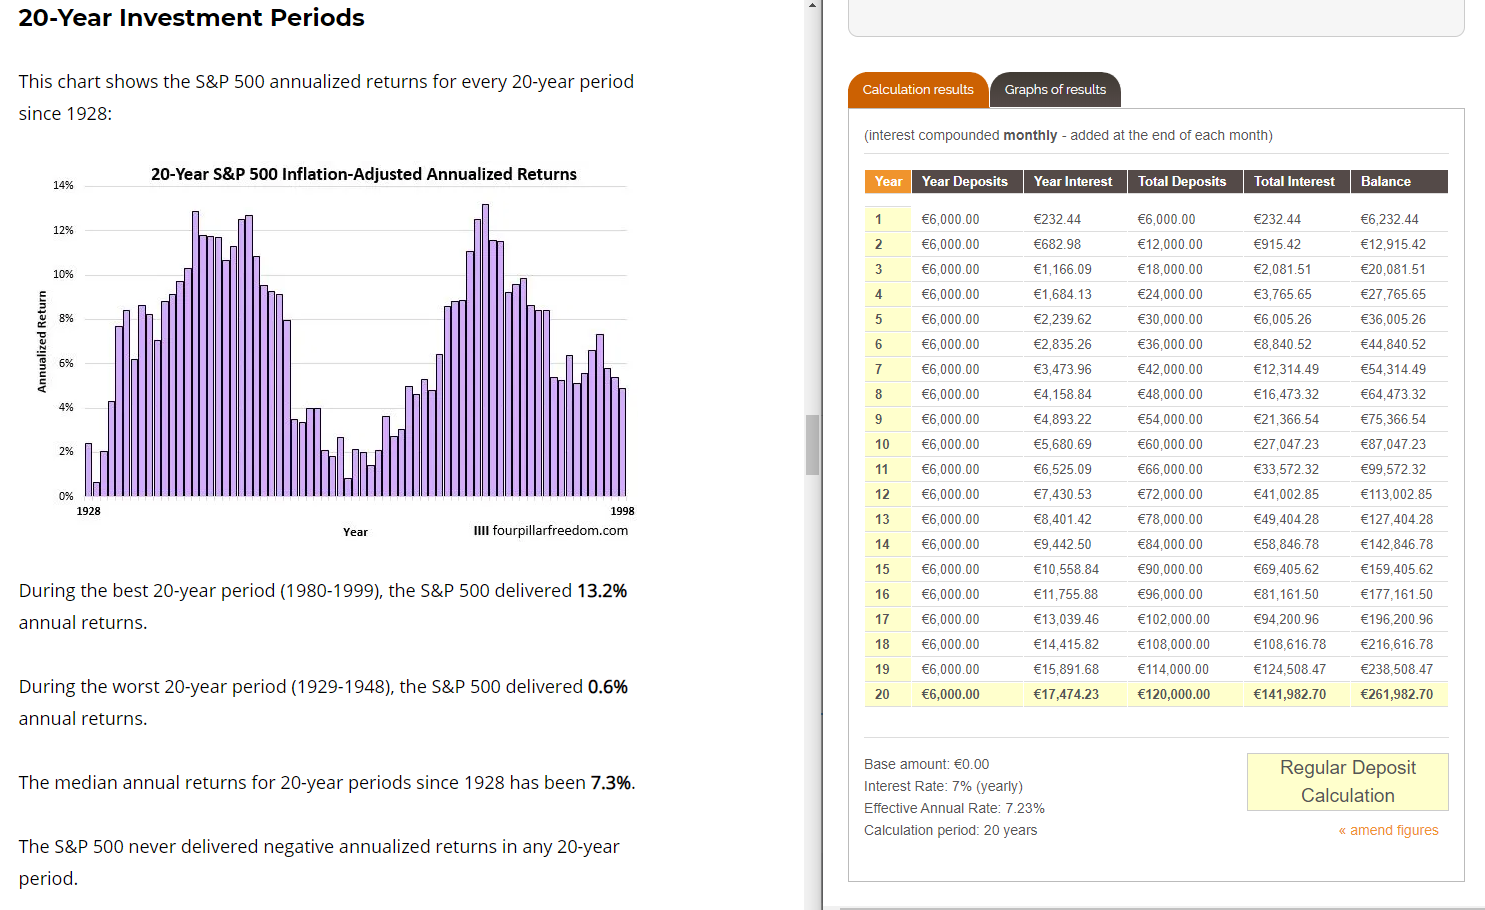Click the Regular Deposit Calculation box
Screen dimensions: 1485x910
[1347, 781]
